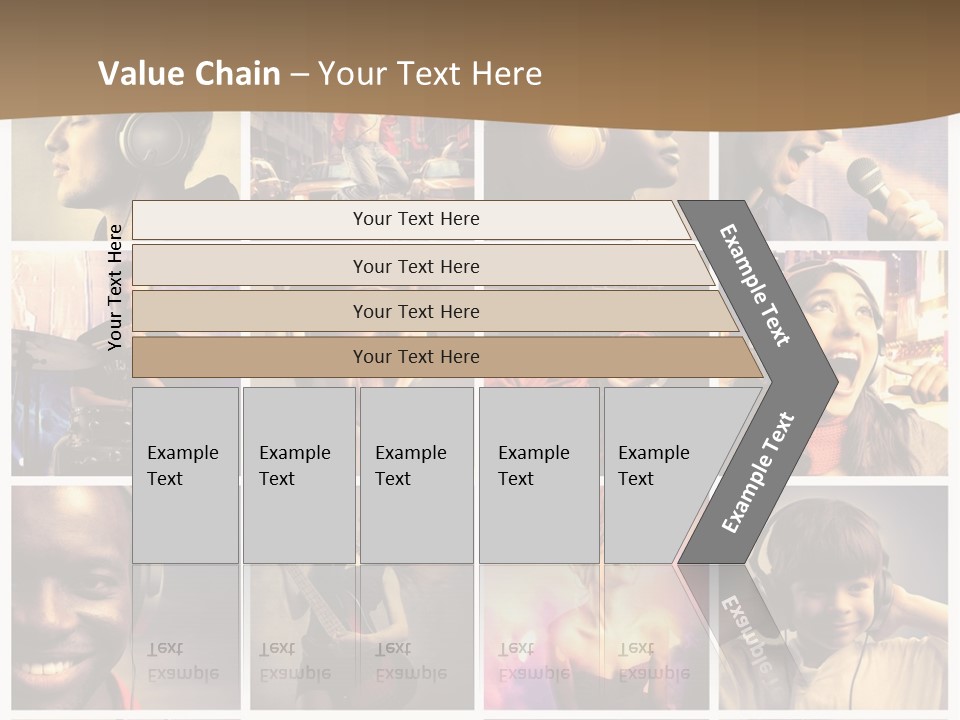This screenshot has height=720, width=960.
Task: Click the "Value Chain" slide title
Action: click(x=320, y=74)
